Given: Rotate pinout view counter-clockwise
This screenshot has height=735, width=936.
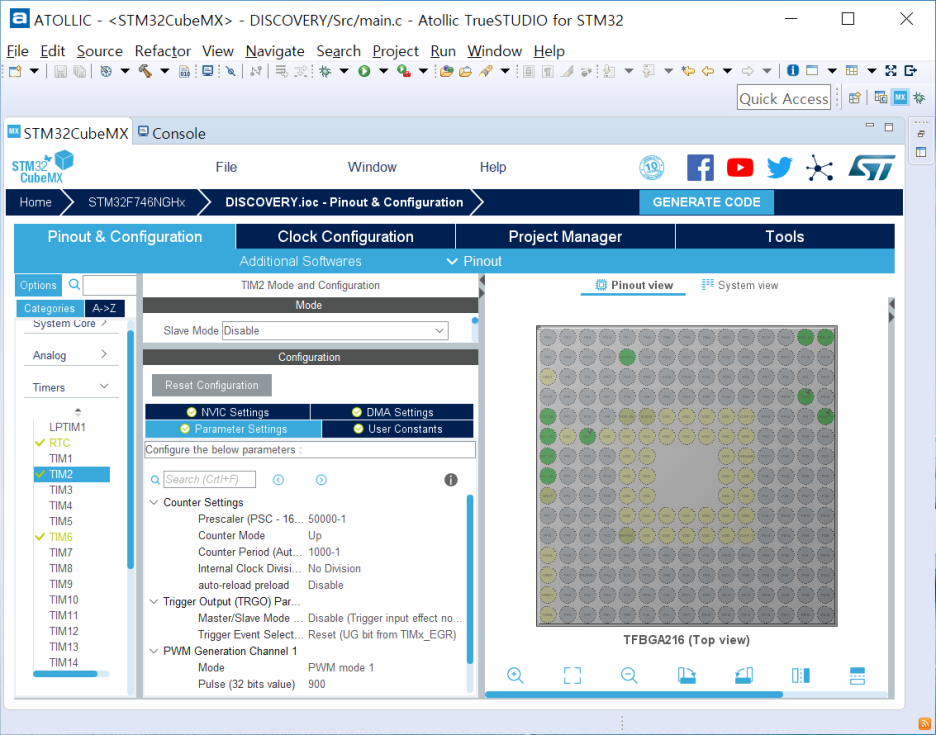Looking at the screenshot, I should pos(744,675).
